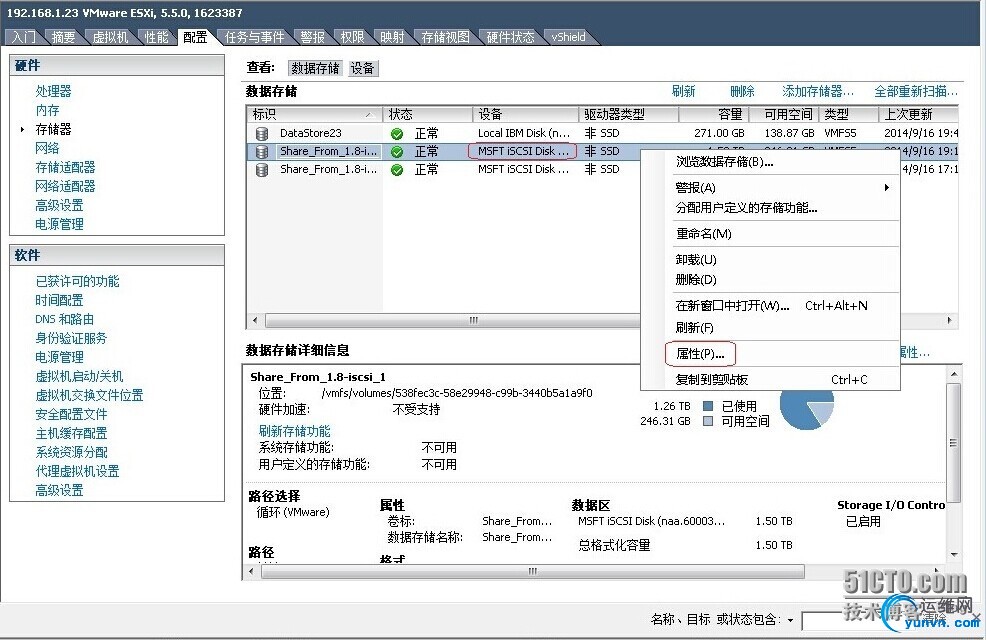Sort by the 可用空间 column header
The width and height of the screenshot is (986, 640).
(784, 114)
